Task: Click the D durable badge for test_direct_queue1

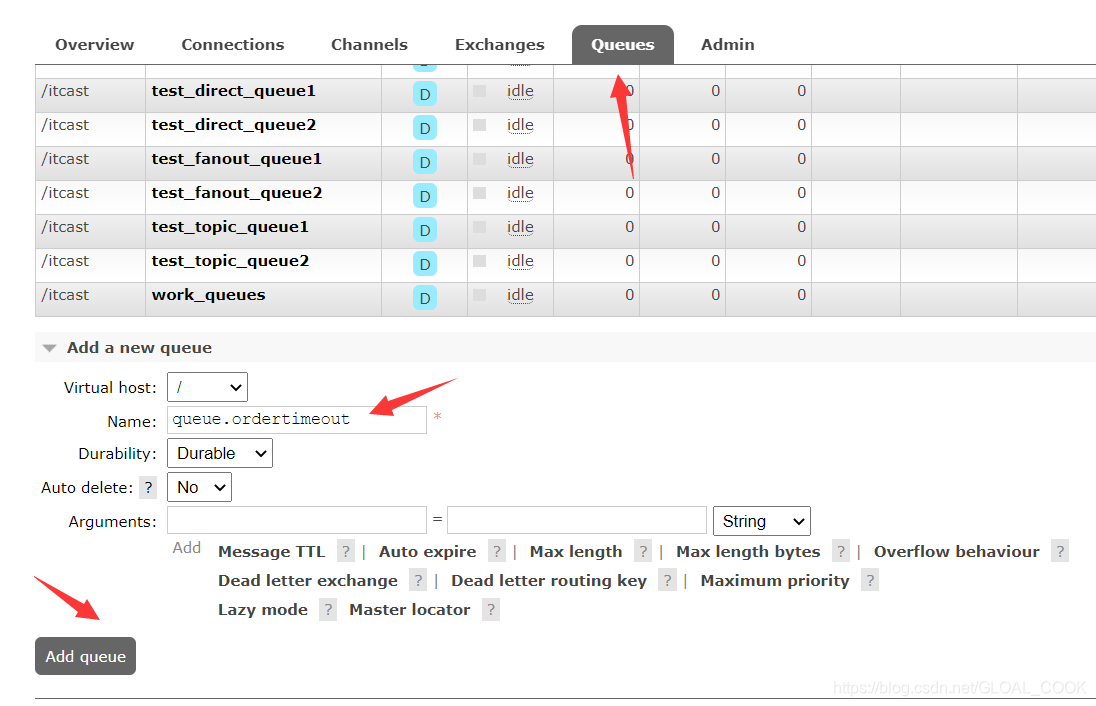Action: [x=424, y=94]
